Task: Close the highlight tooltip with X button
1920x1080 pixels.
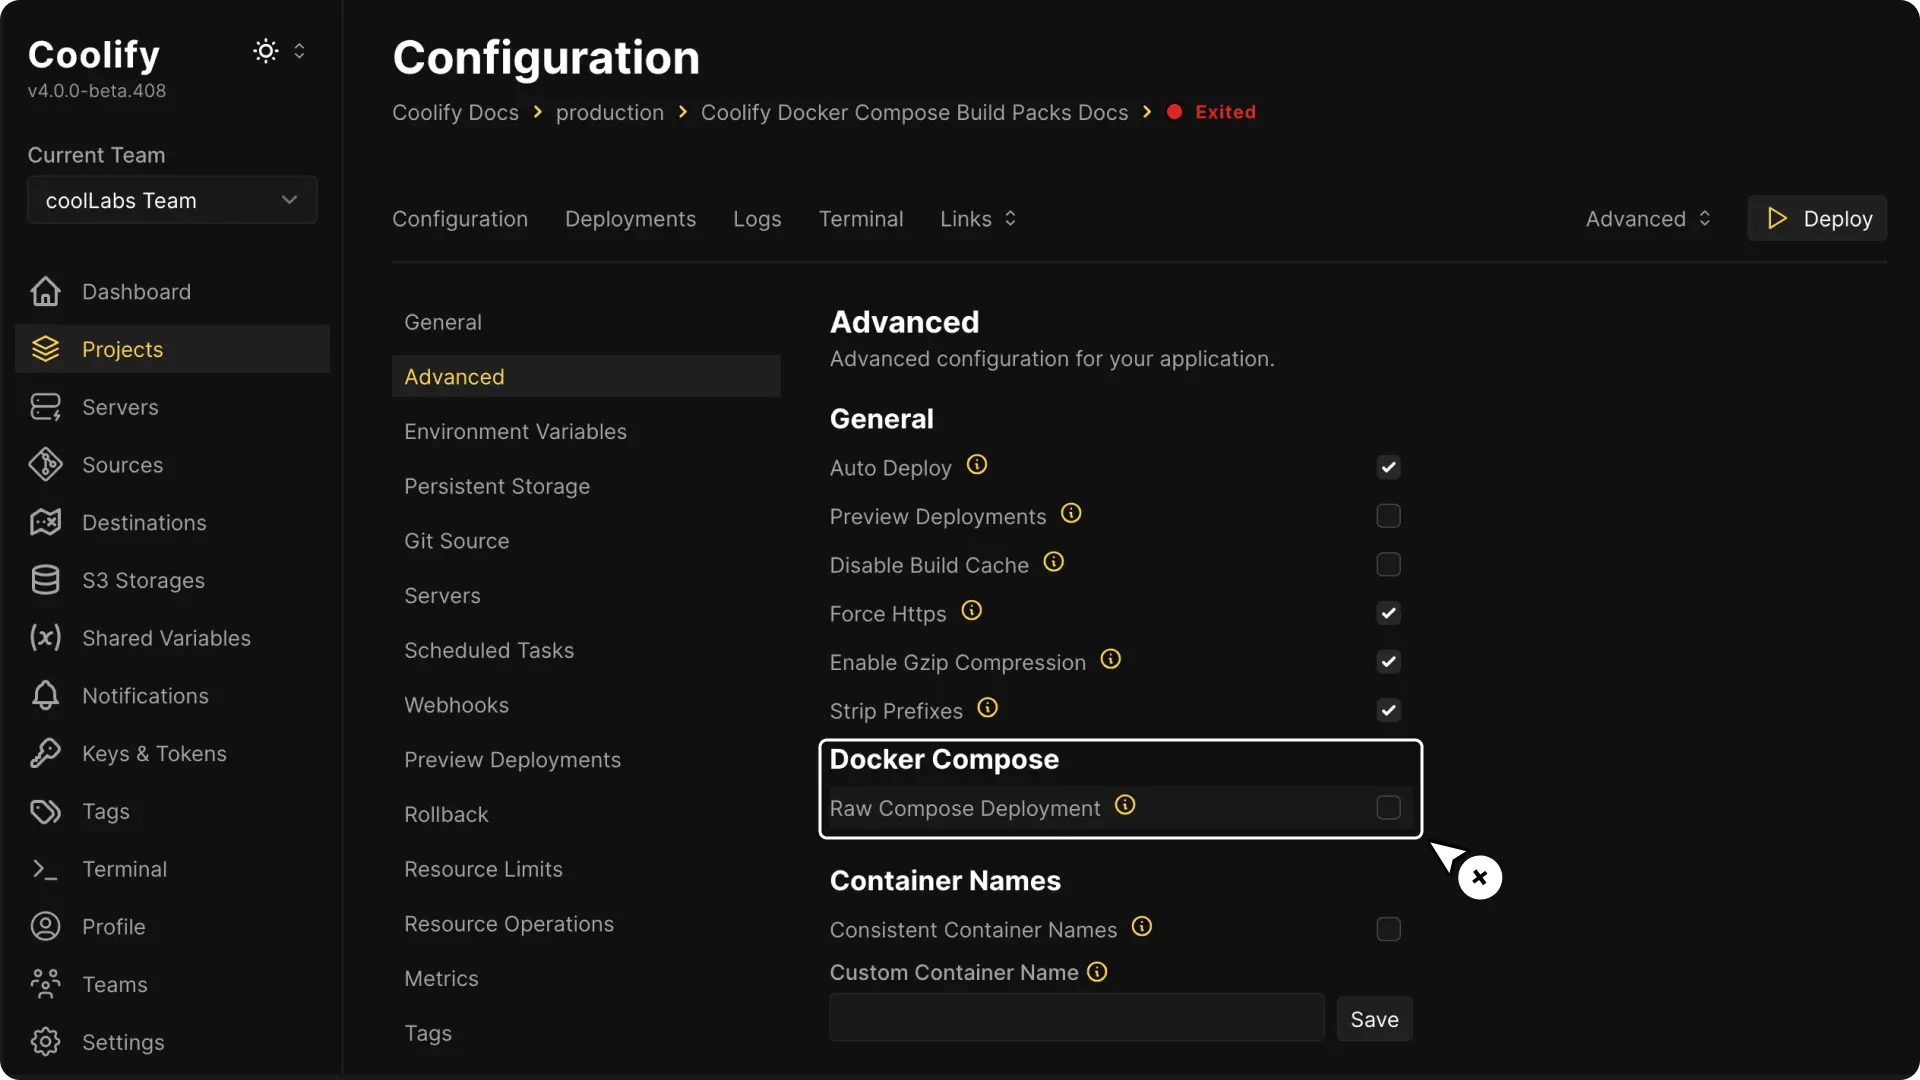Action: point(1480,877)
